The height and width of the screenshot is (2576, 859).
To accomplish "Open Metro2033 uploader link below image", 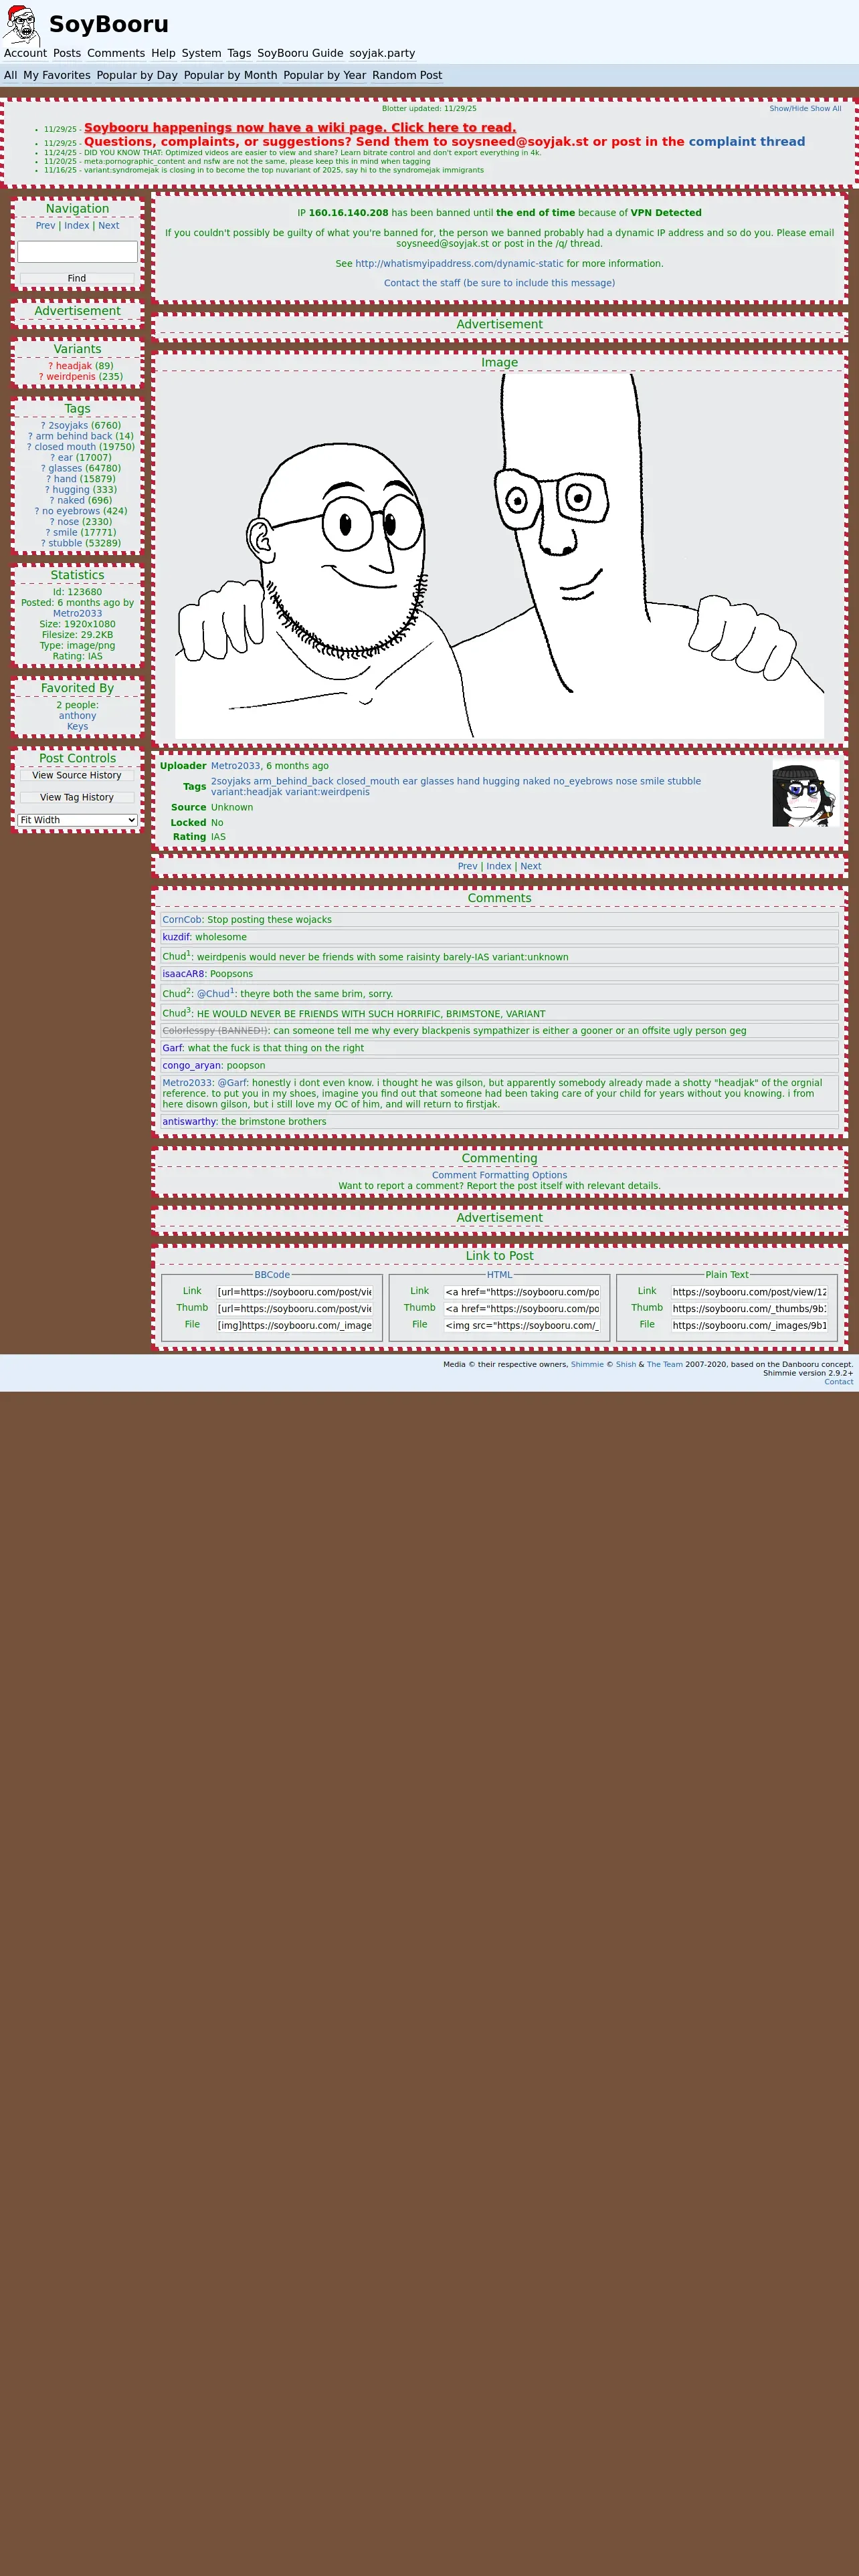I will click(235, 766).
